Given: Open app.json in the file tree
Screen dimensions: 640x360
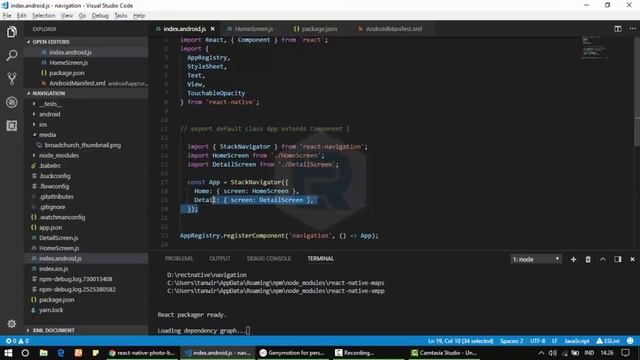Looking at the screenshot, I should click(51, 228).
